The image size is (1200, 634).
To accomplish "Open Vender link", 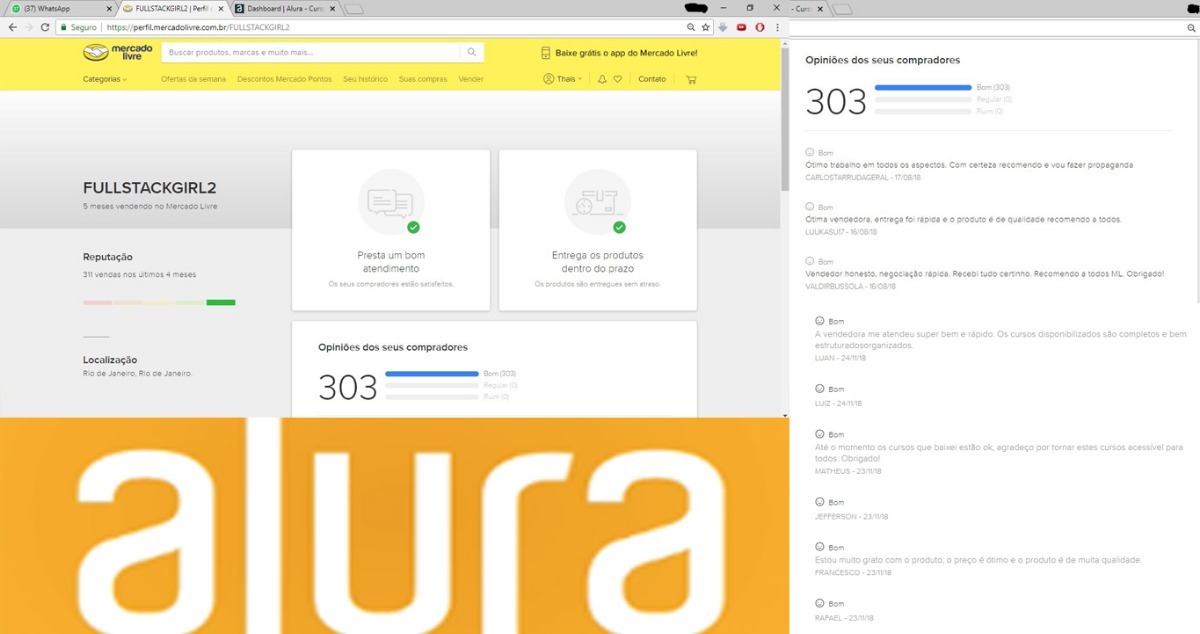I will click(x=471, y=79).
